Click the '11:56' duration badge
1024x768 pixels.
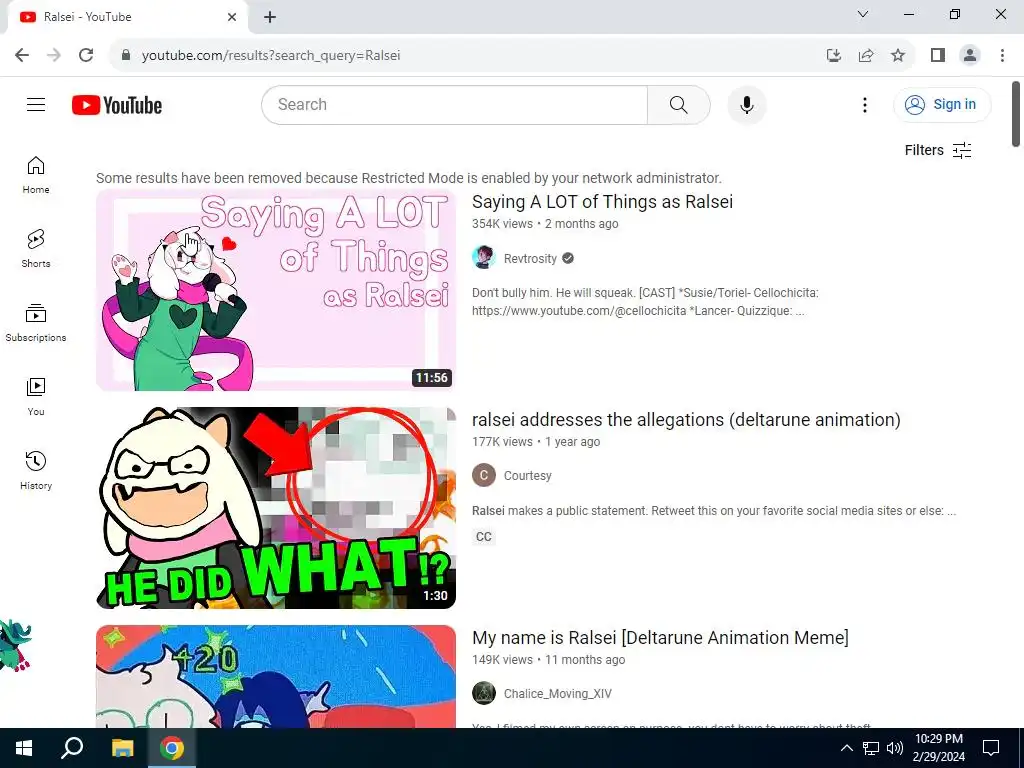click(x=432, y=377)
